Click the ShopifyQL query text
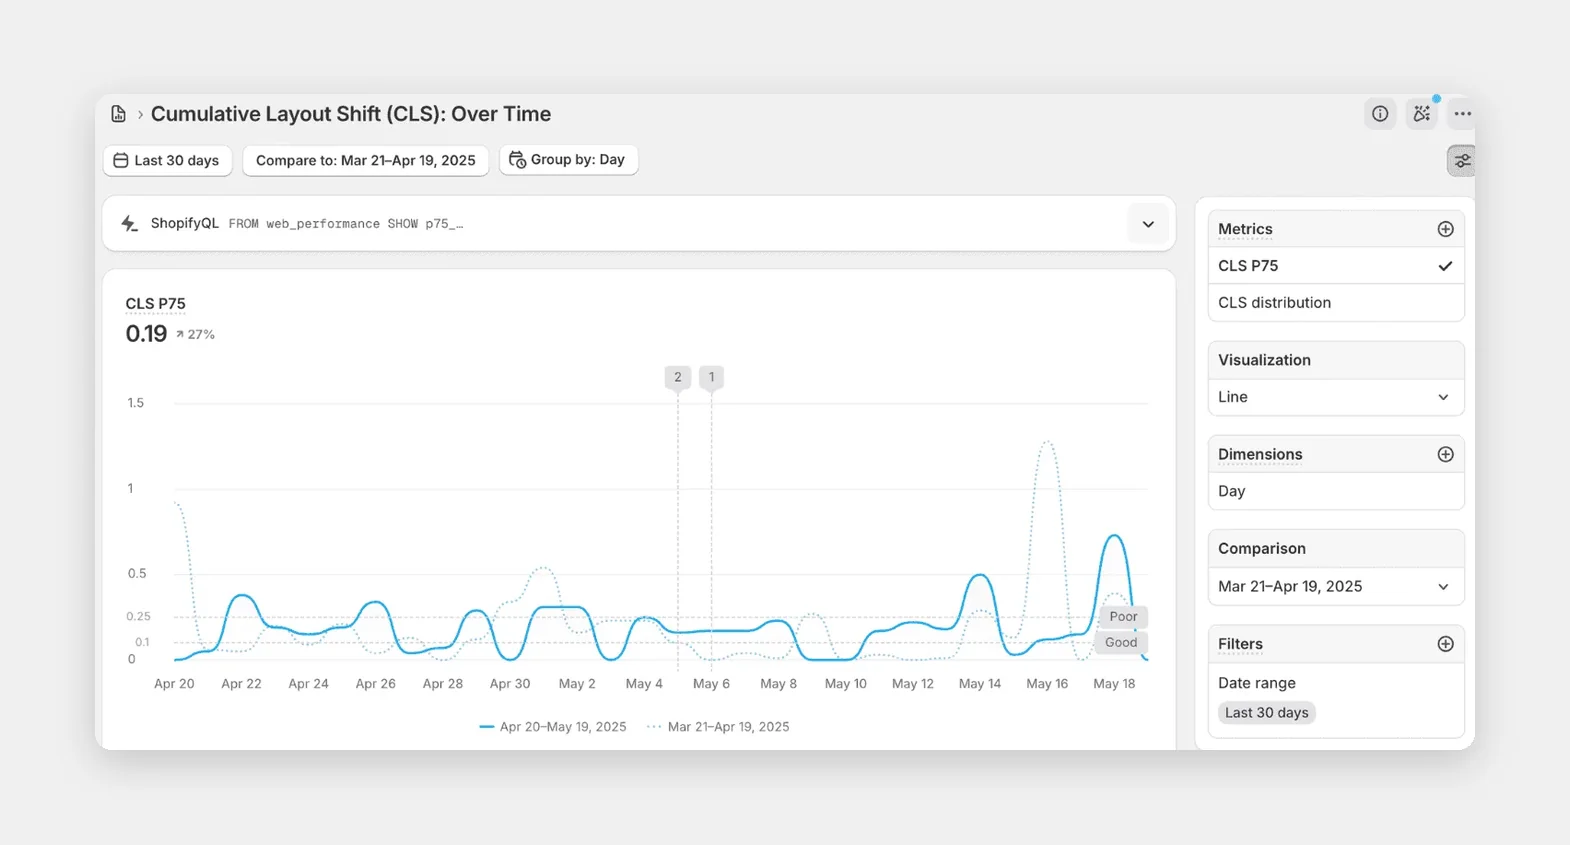This screenshot has width=1570, height=845. [346, 224]
